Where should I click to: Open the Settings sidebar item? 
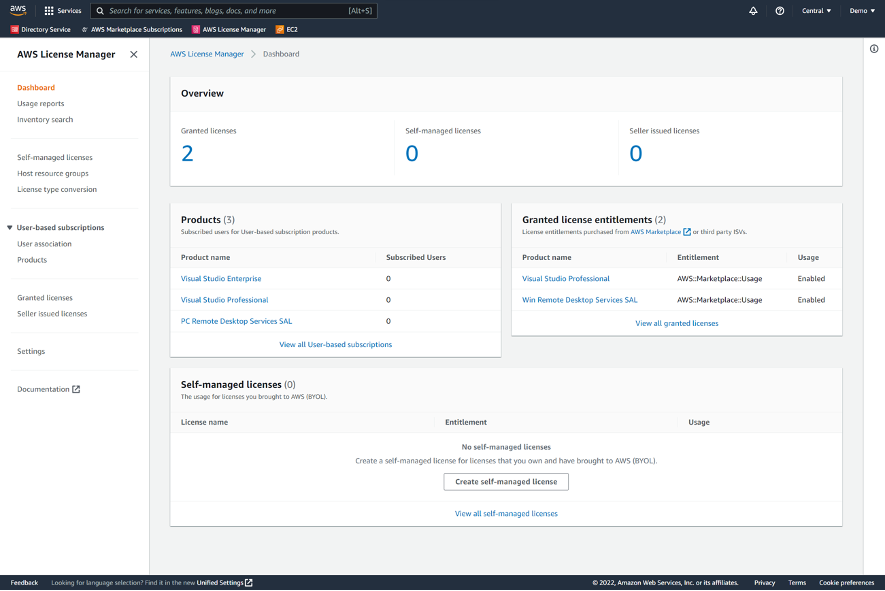31,351
